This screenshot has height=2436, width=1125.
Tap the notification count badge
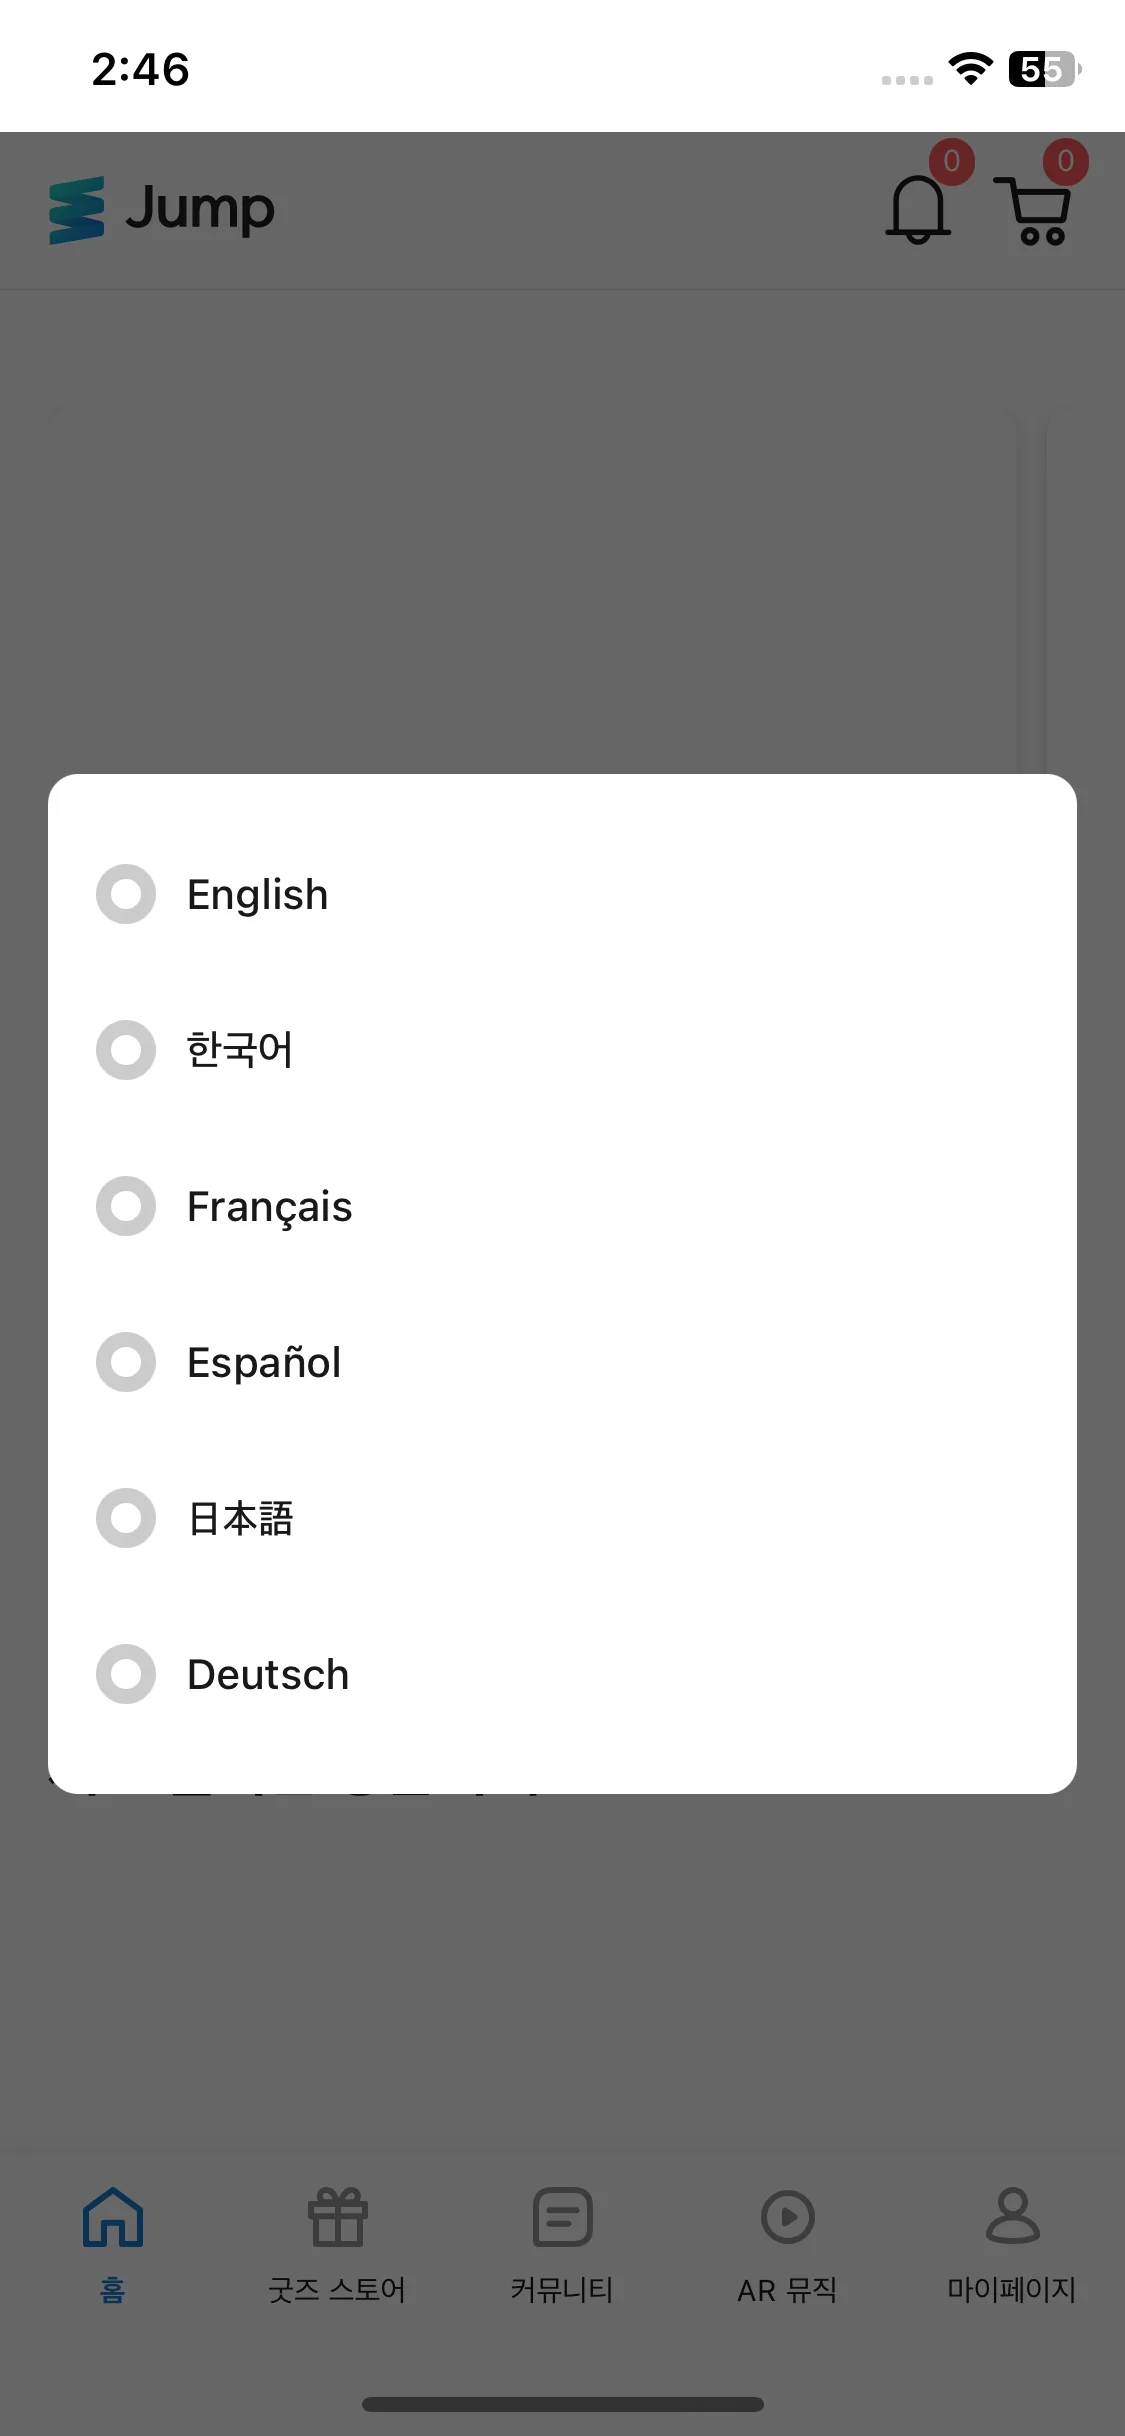[952, 161]
